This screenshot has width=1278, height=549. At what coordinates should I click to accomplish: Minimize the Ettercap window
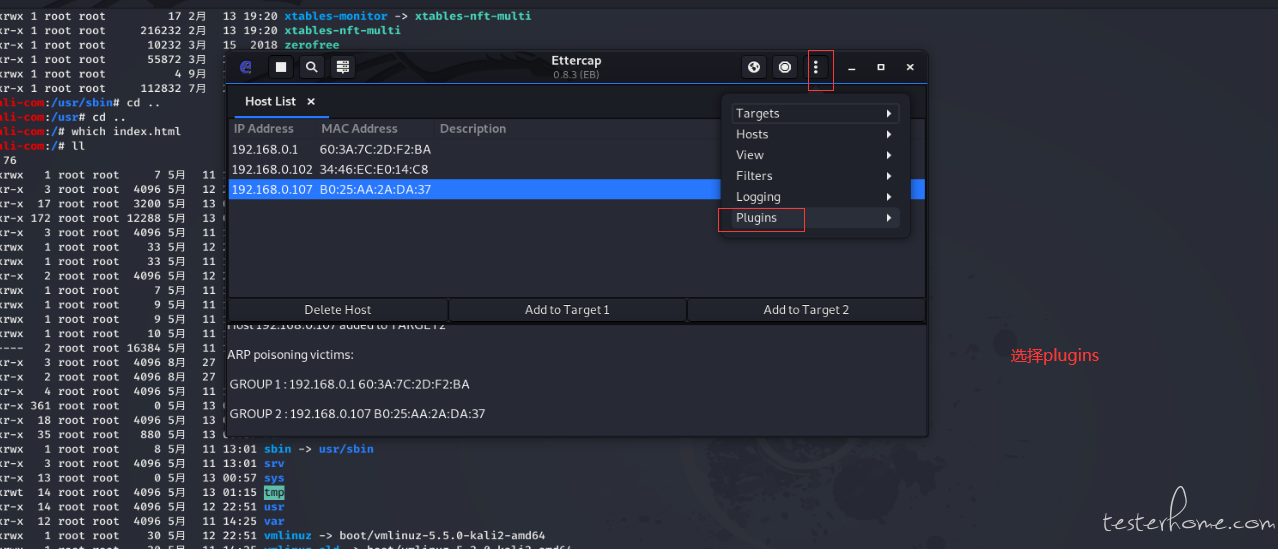[851, 67]
